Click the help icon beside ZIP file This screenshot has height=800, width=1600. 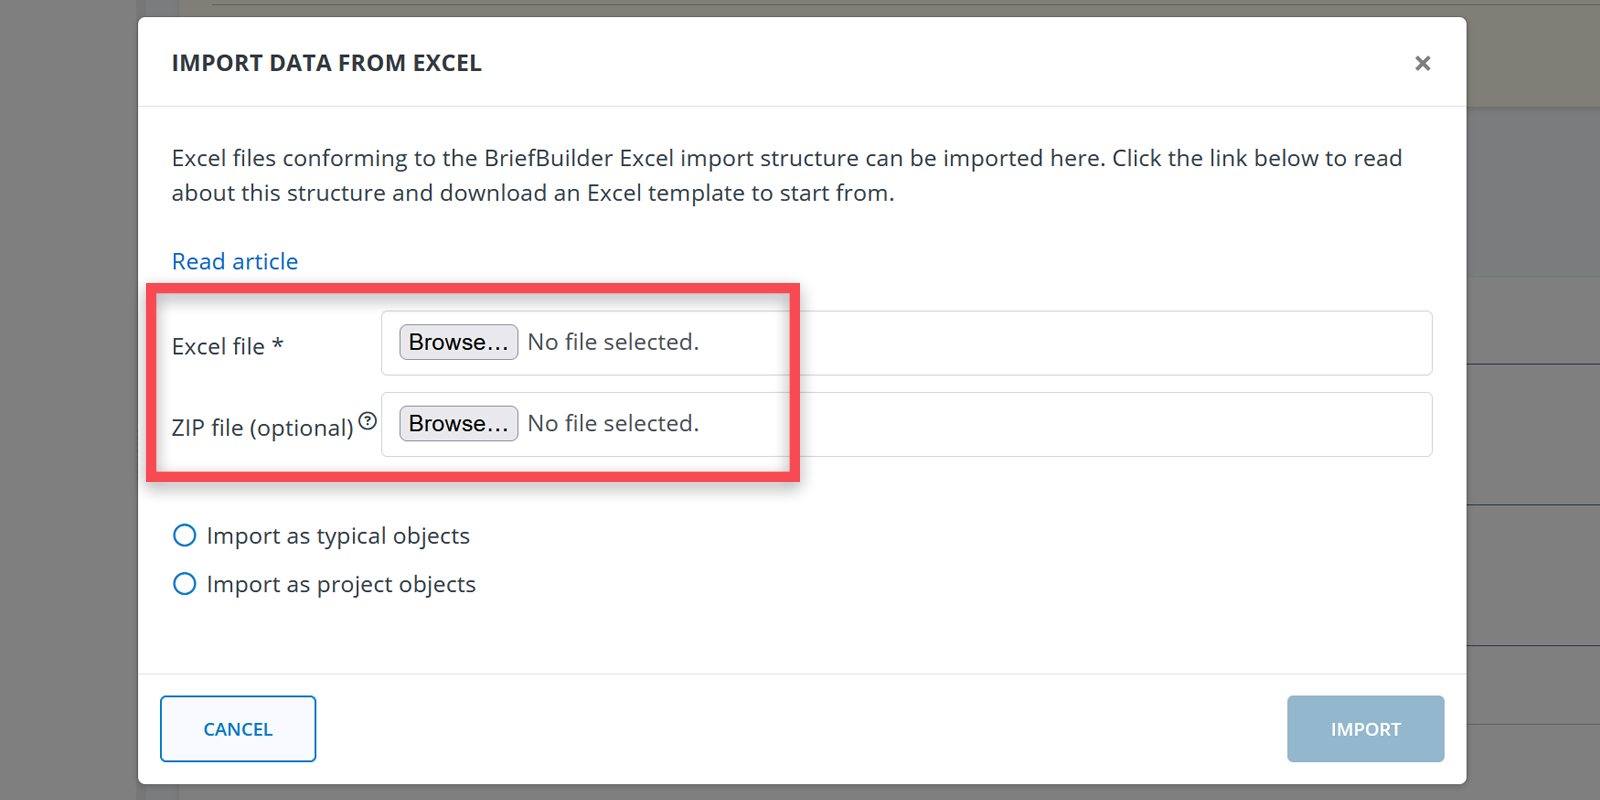click(x=368, y=421)
